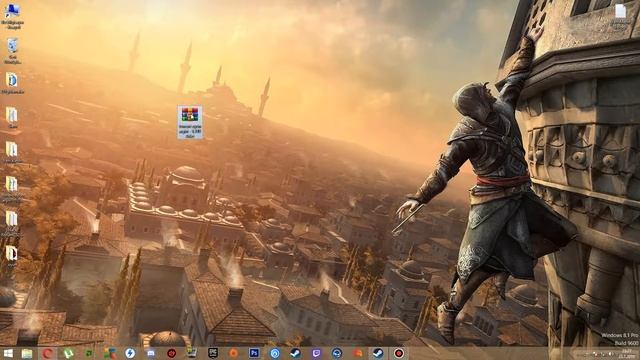Click the red record circle taskbar icon
Image resolution: width=640 pixels, height=360 pixels.
[399, 353]
